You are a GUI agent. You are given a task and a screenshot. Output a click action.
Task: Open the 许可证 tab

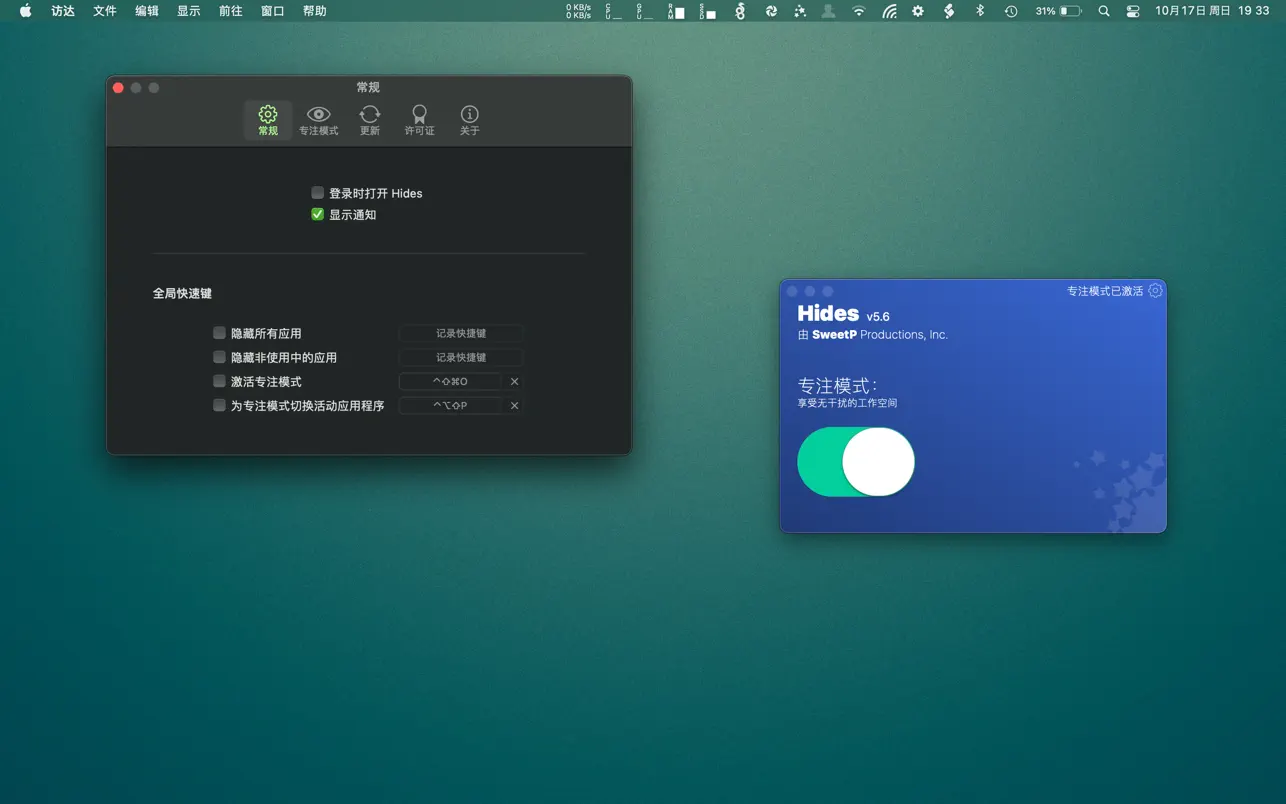420,120
